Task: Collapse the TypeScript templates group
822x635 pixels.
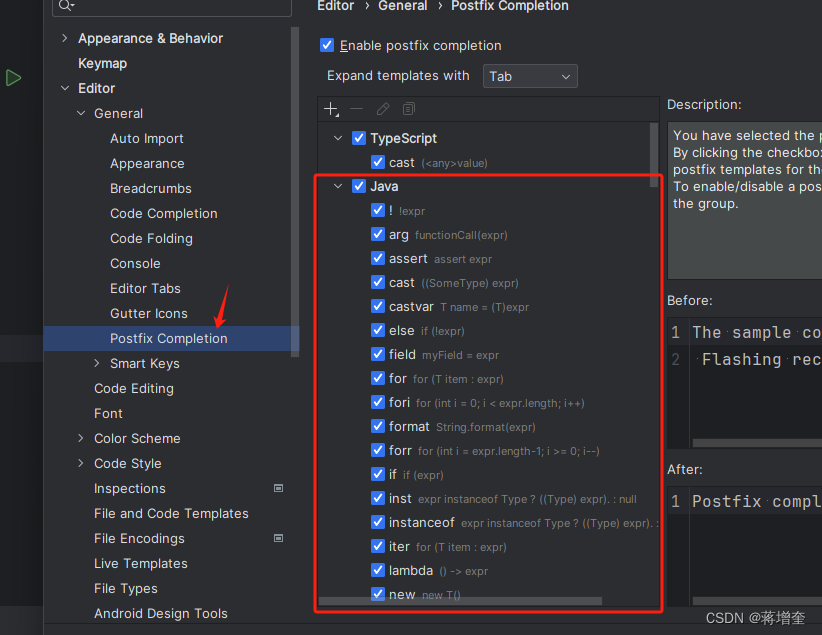Action: 338,138
